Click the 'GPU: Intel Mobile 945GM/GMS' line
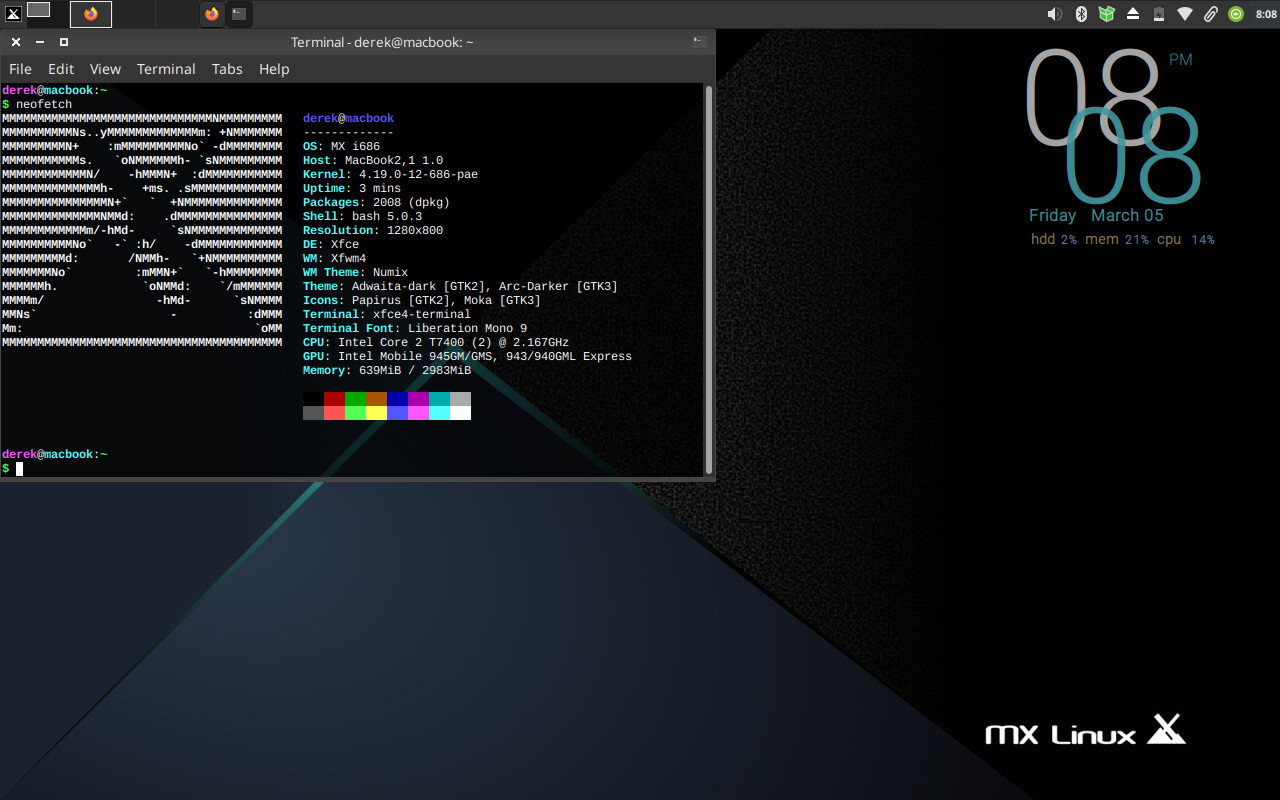 tap(467, 356)
